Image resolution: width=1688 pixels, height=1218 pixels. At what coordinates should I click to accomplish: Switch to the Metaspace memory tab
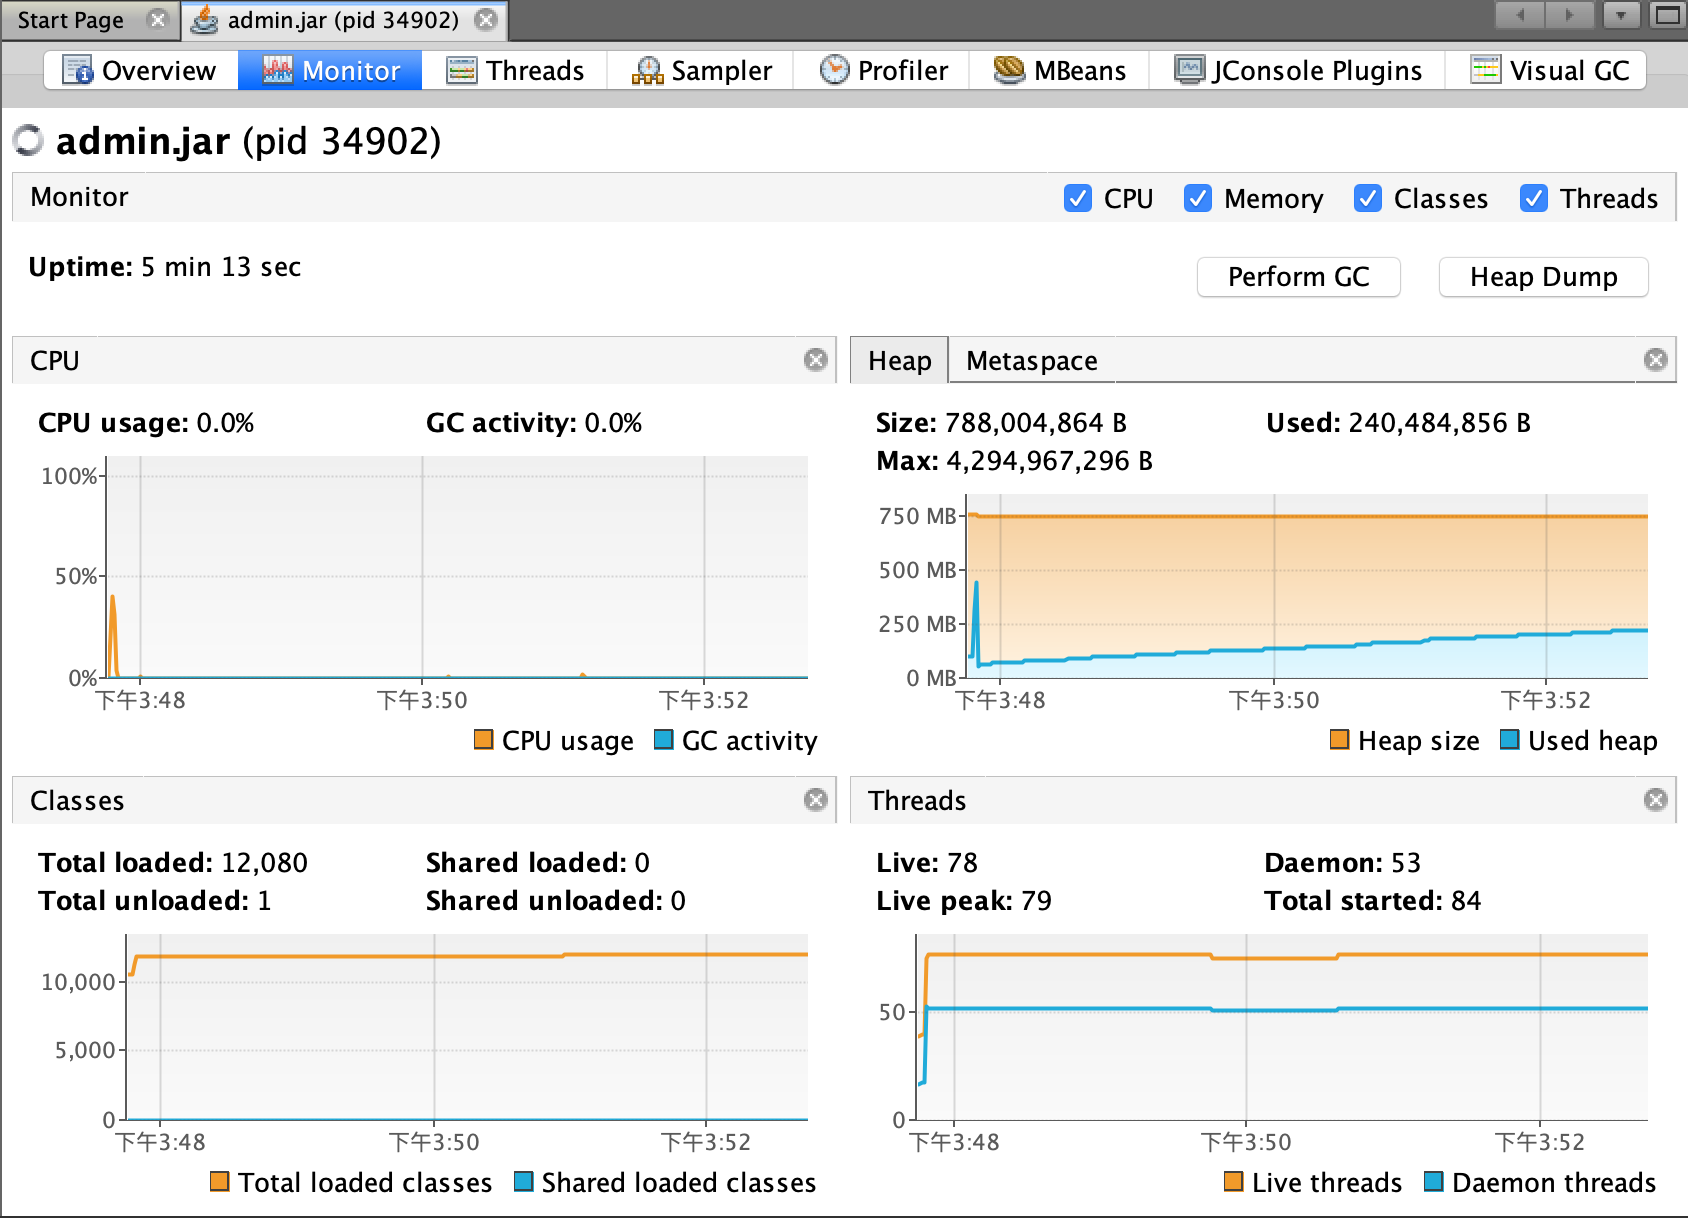(x=1031, y=360)
